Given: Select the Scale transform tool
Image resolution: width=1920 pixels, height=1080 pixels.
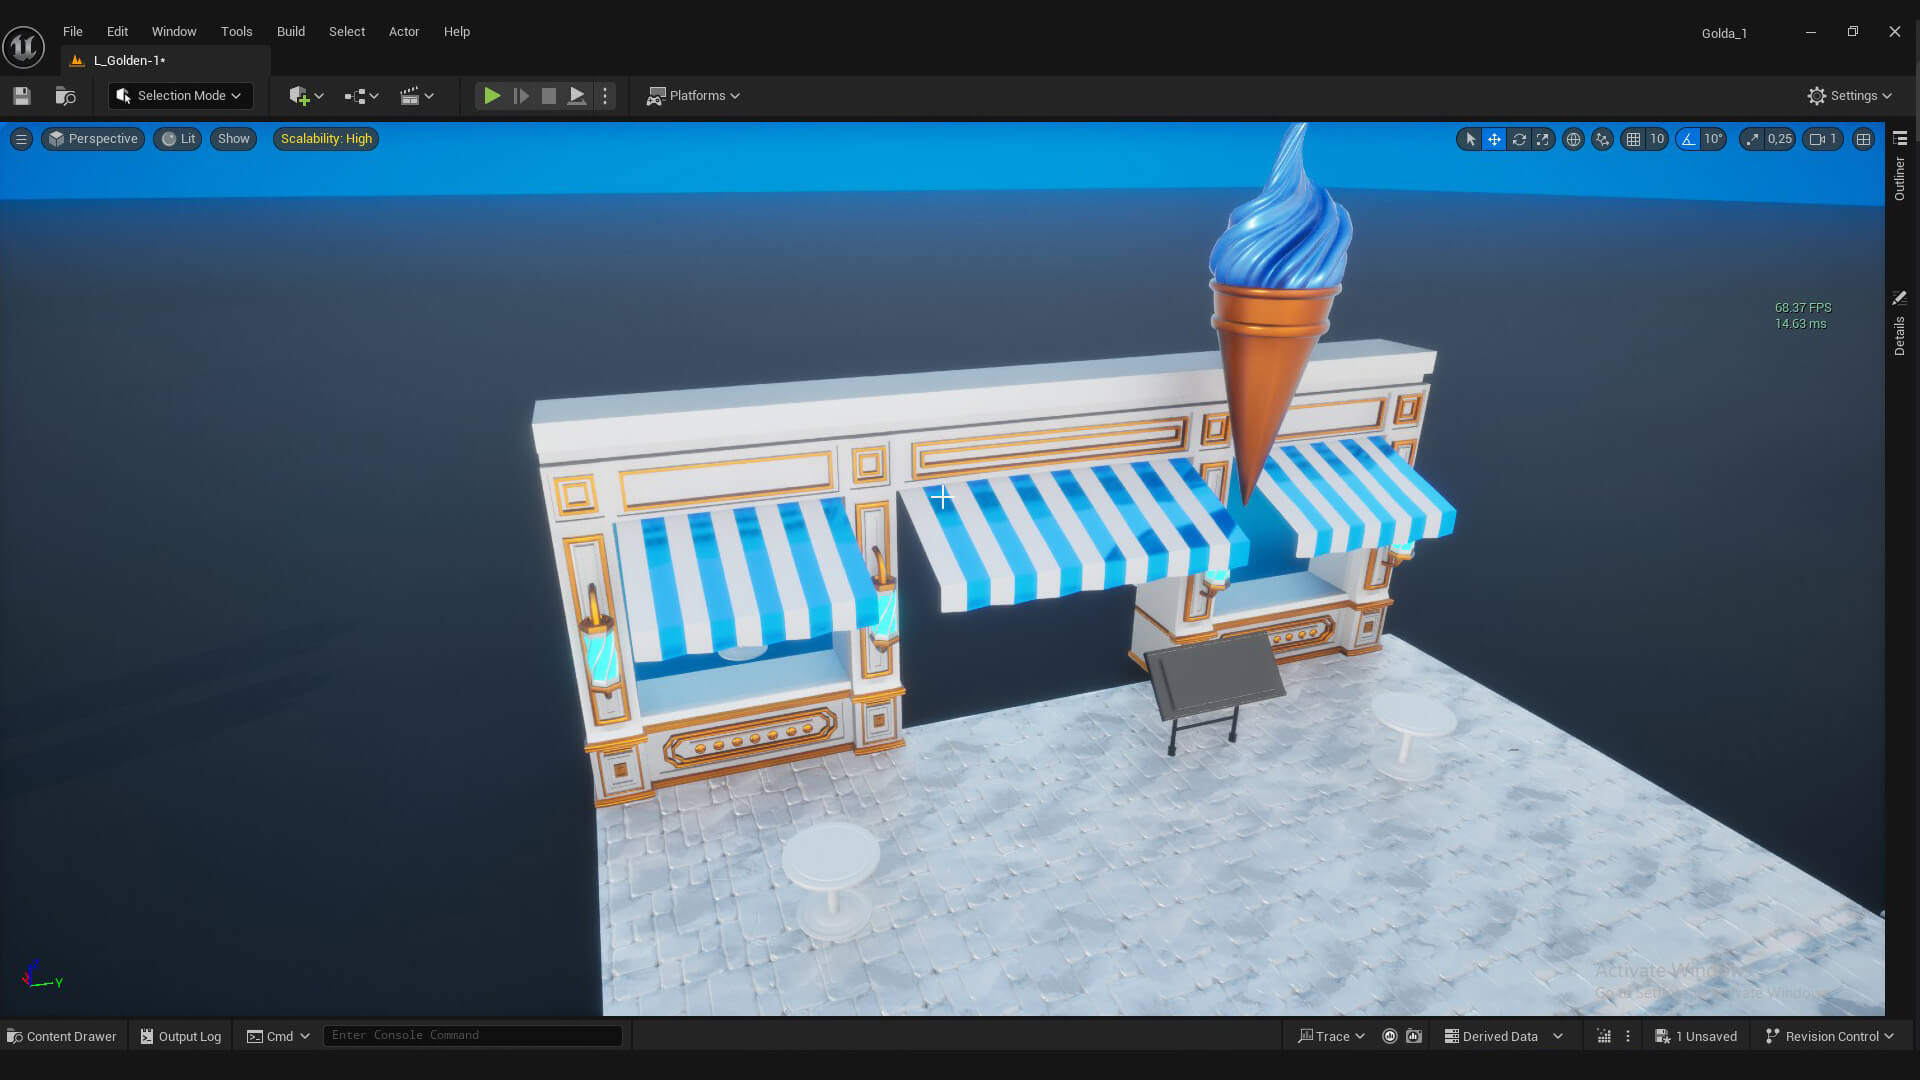Looking at the screenshot, I should [1543, 139].
